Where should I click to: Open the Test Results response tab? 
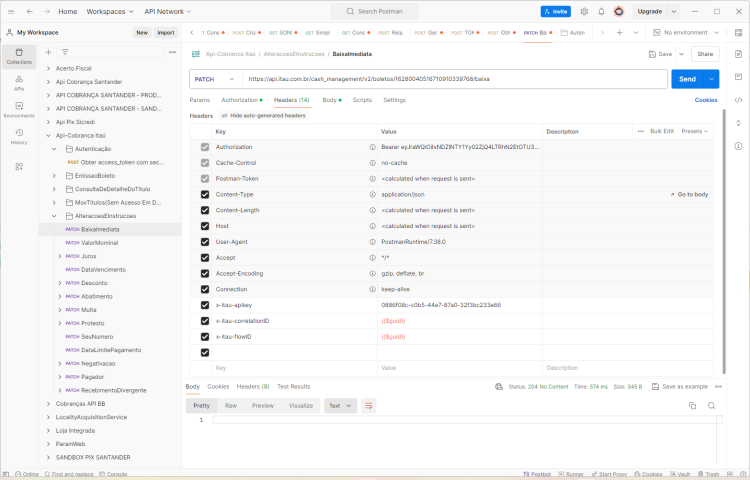(x=294, y=386)
